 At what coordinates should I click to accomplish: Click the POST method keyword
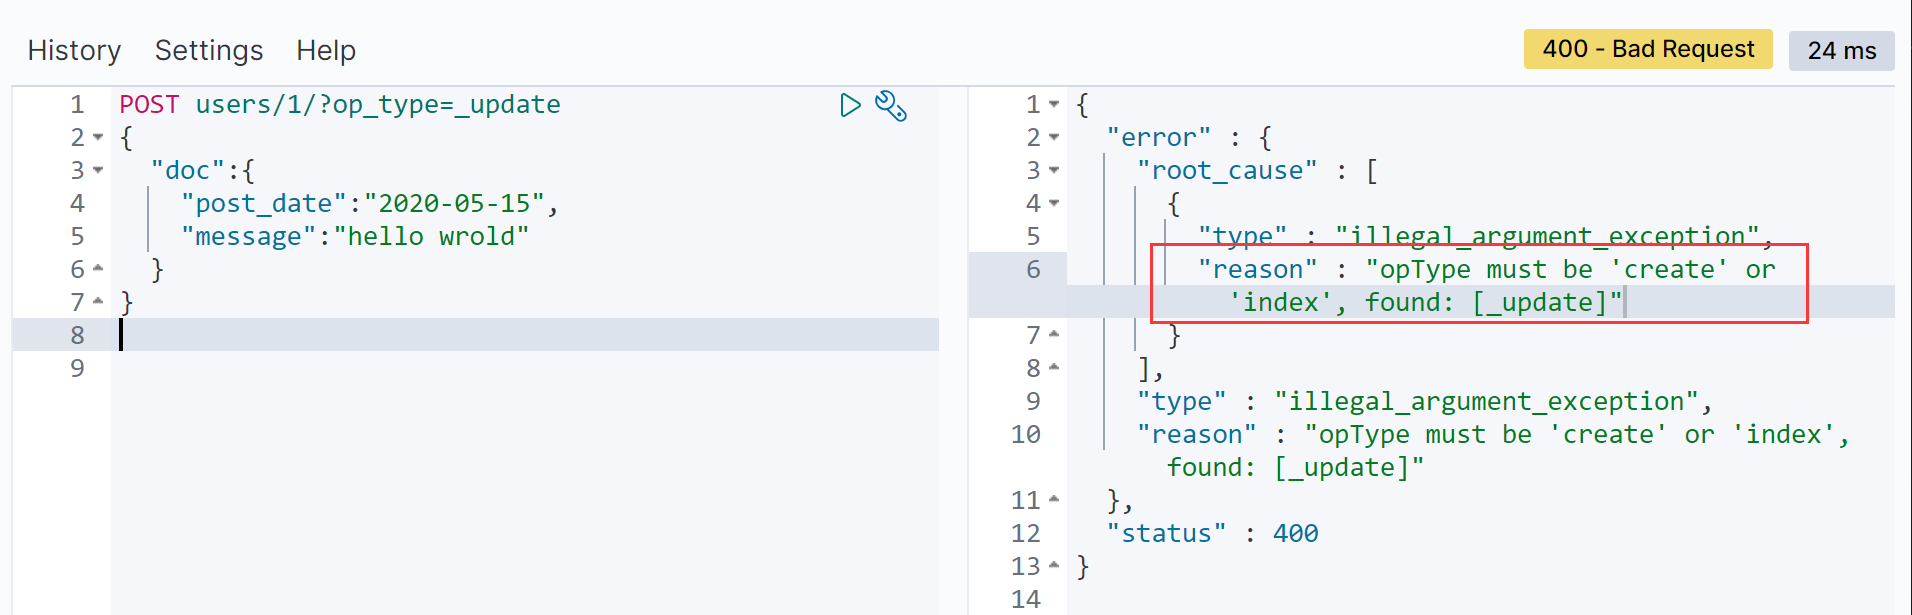pyautogui.click(x=149, y=104)
